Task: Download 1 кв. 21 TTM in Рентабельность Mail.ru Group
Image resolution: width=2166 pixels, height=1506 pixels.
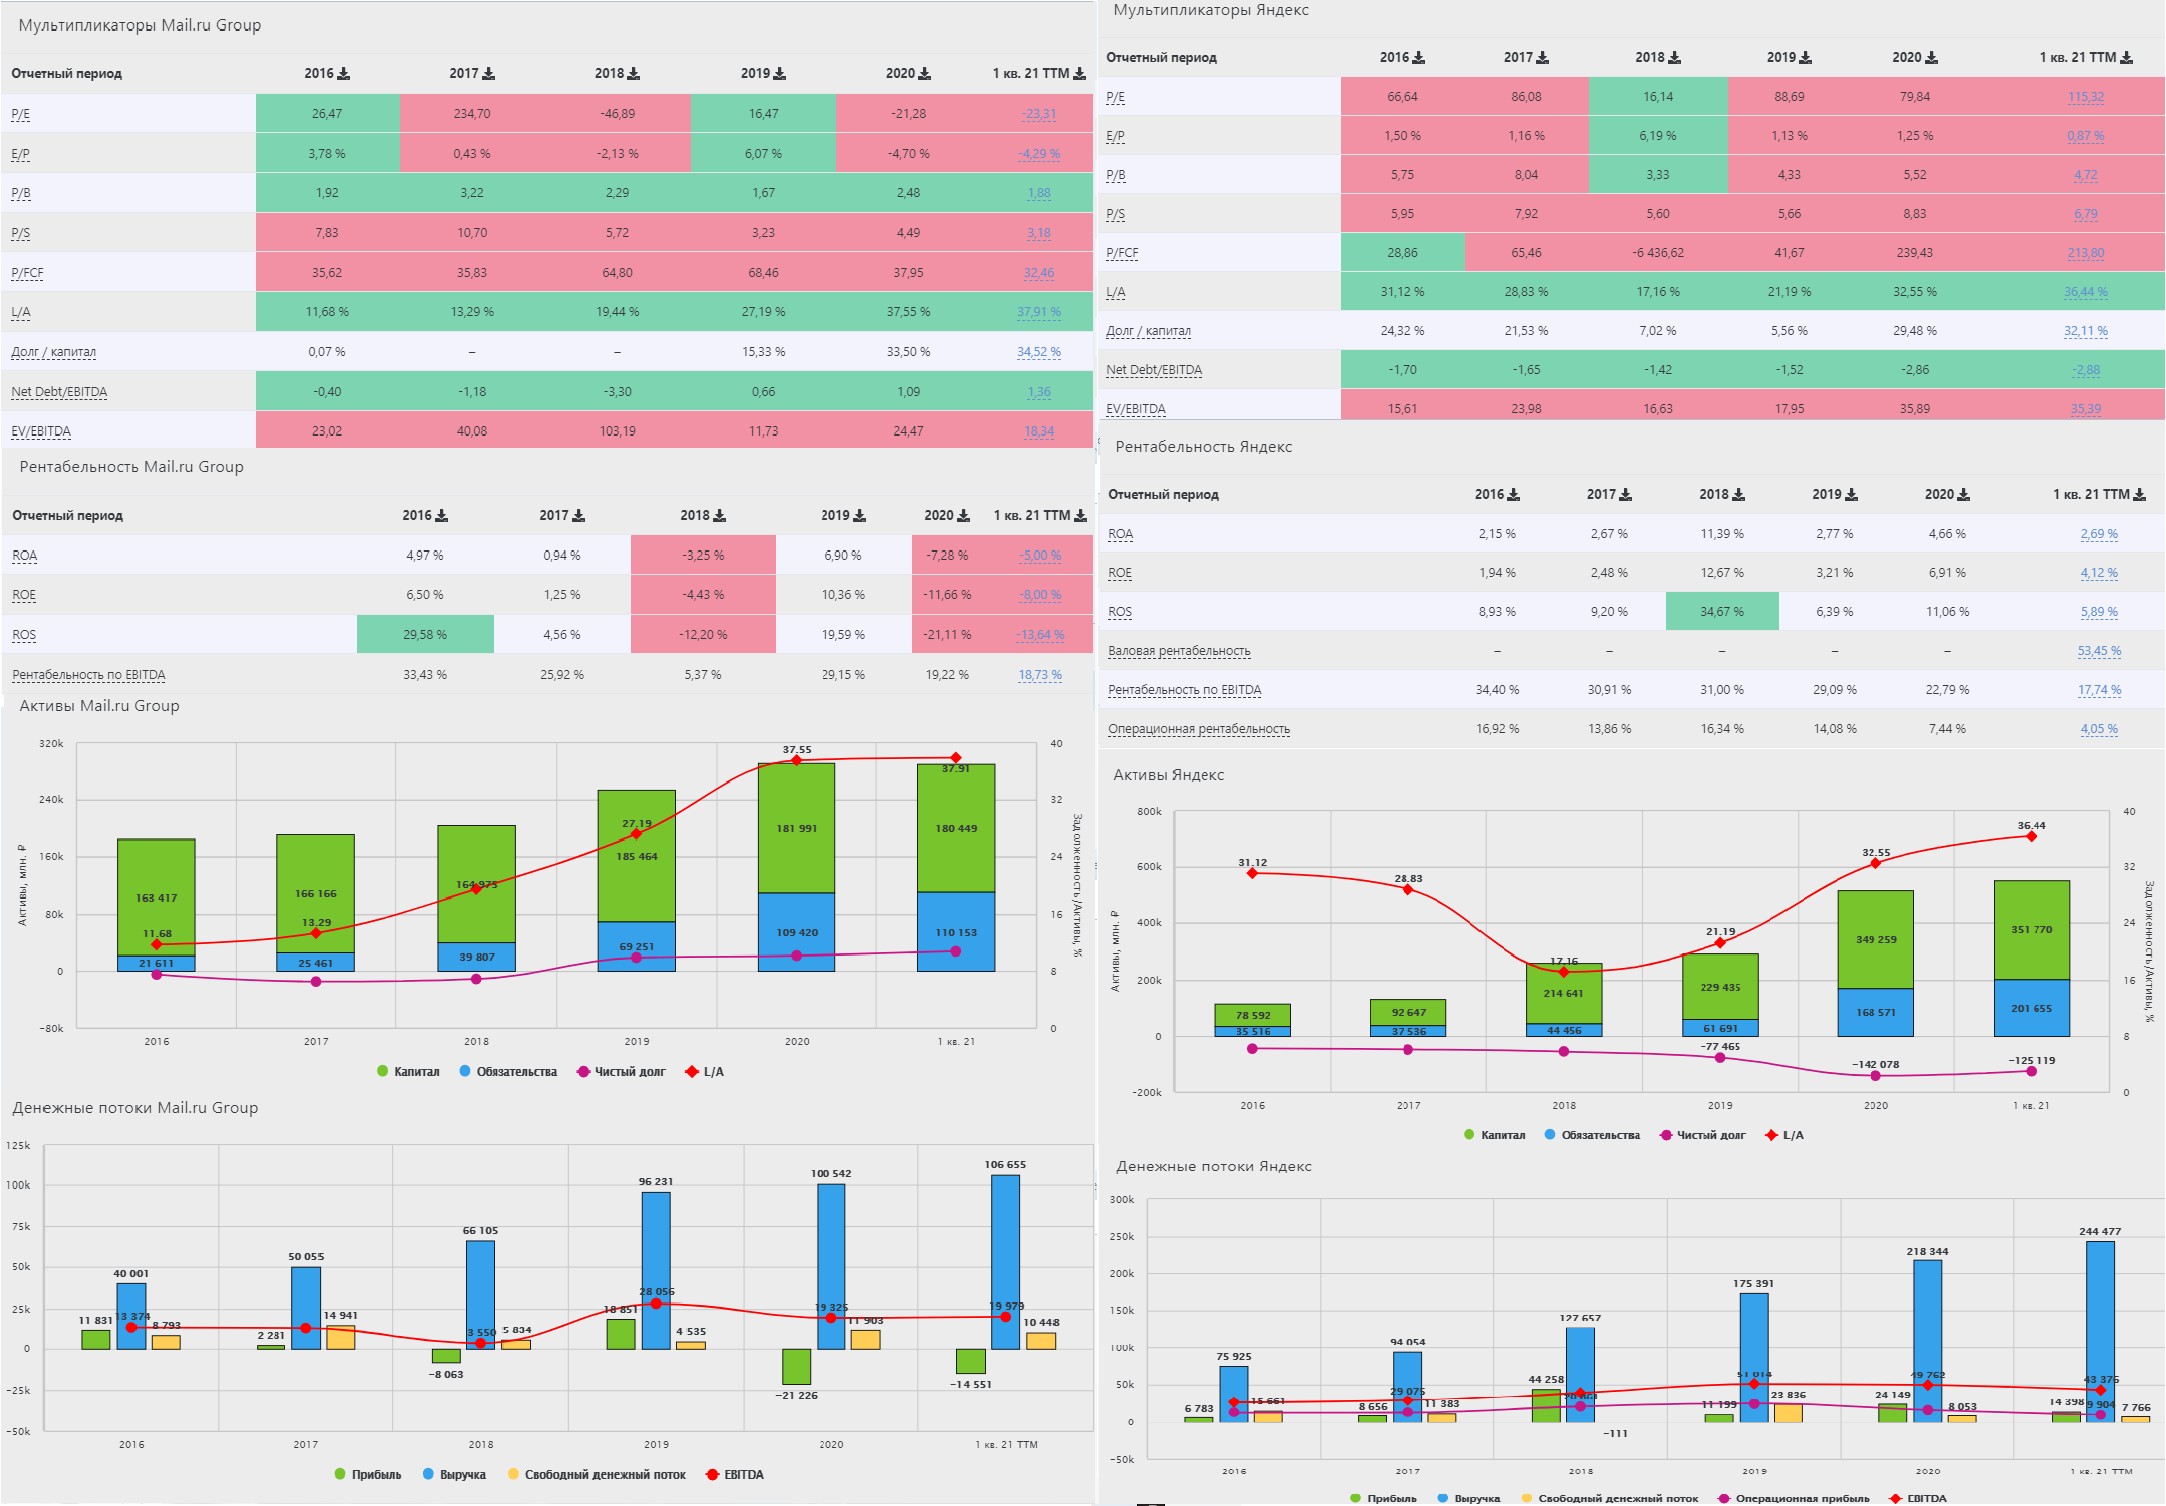Action: [x=1080, y=516]
